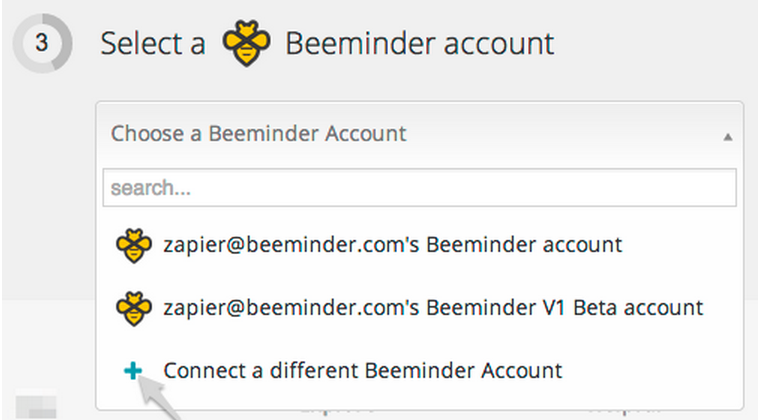Click the Beeminder bee logo in the heading
758x420 pixels.
[247, 43]
